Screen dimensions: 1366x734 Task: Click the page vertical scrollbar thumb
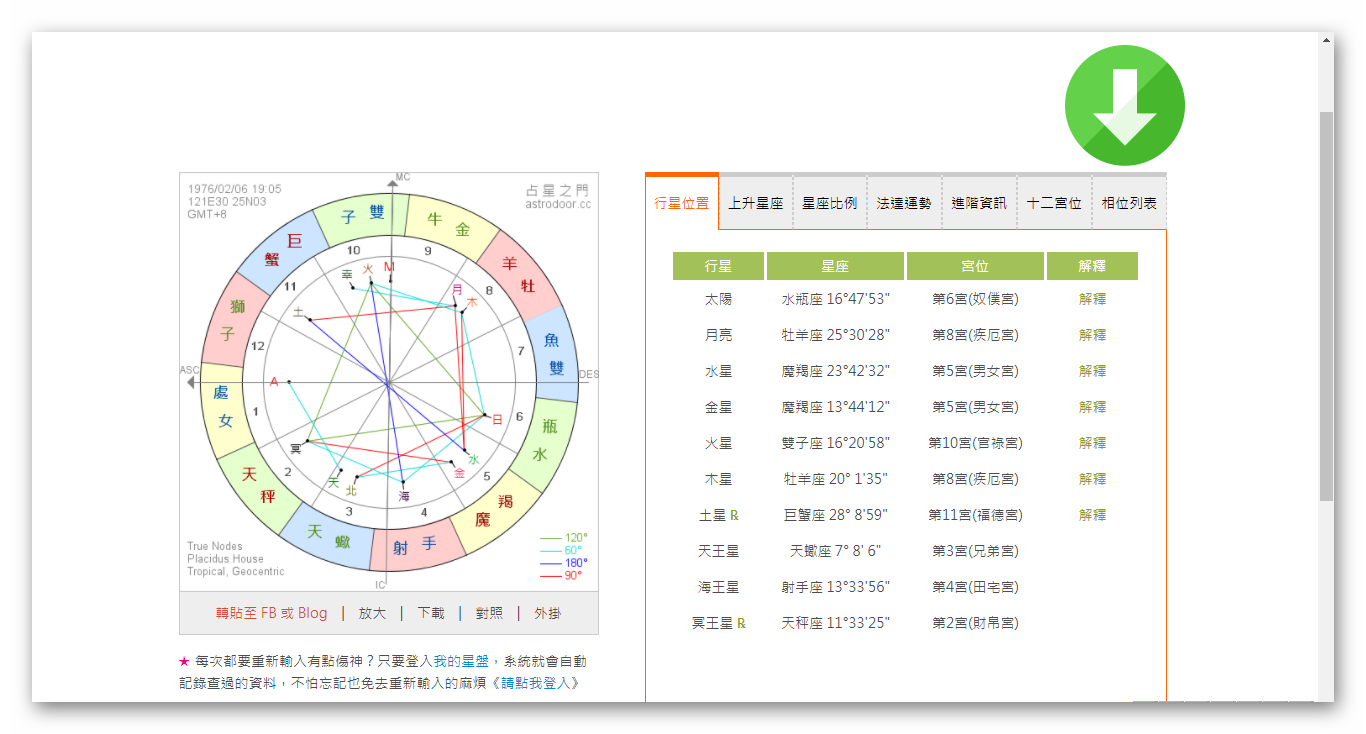click(x=1326, y=305)
